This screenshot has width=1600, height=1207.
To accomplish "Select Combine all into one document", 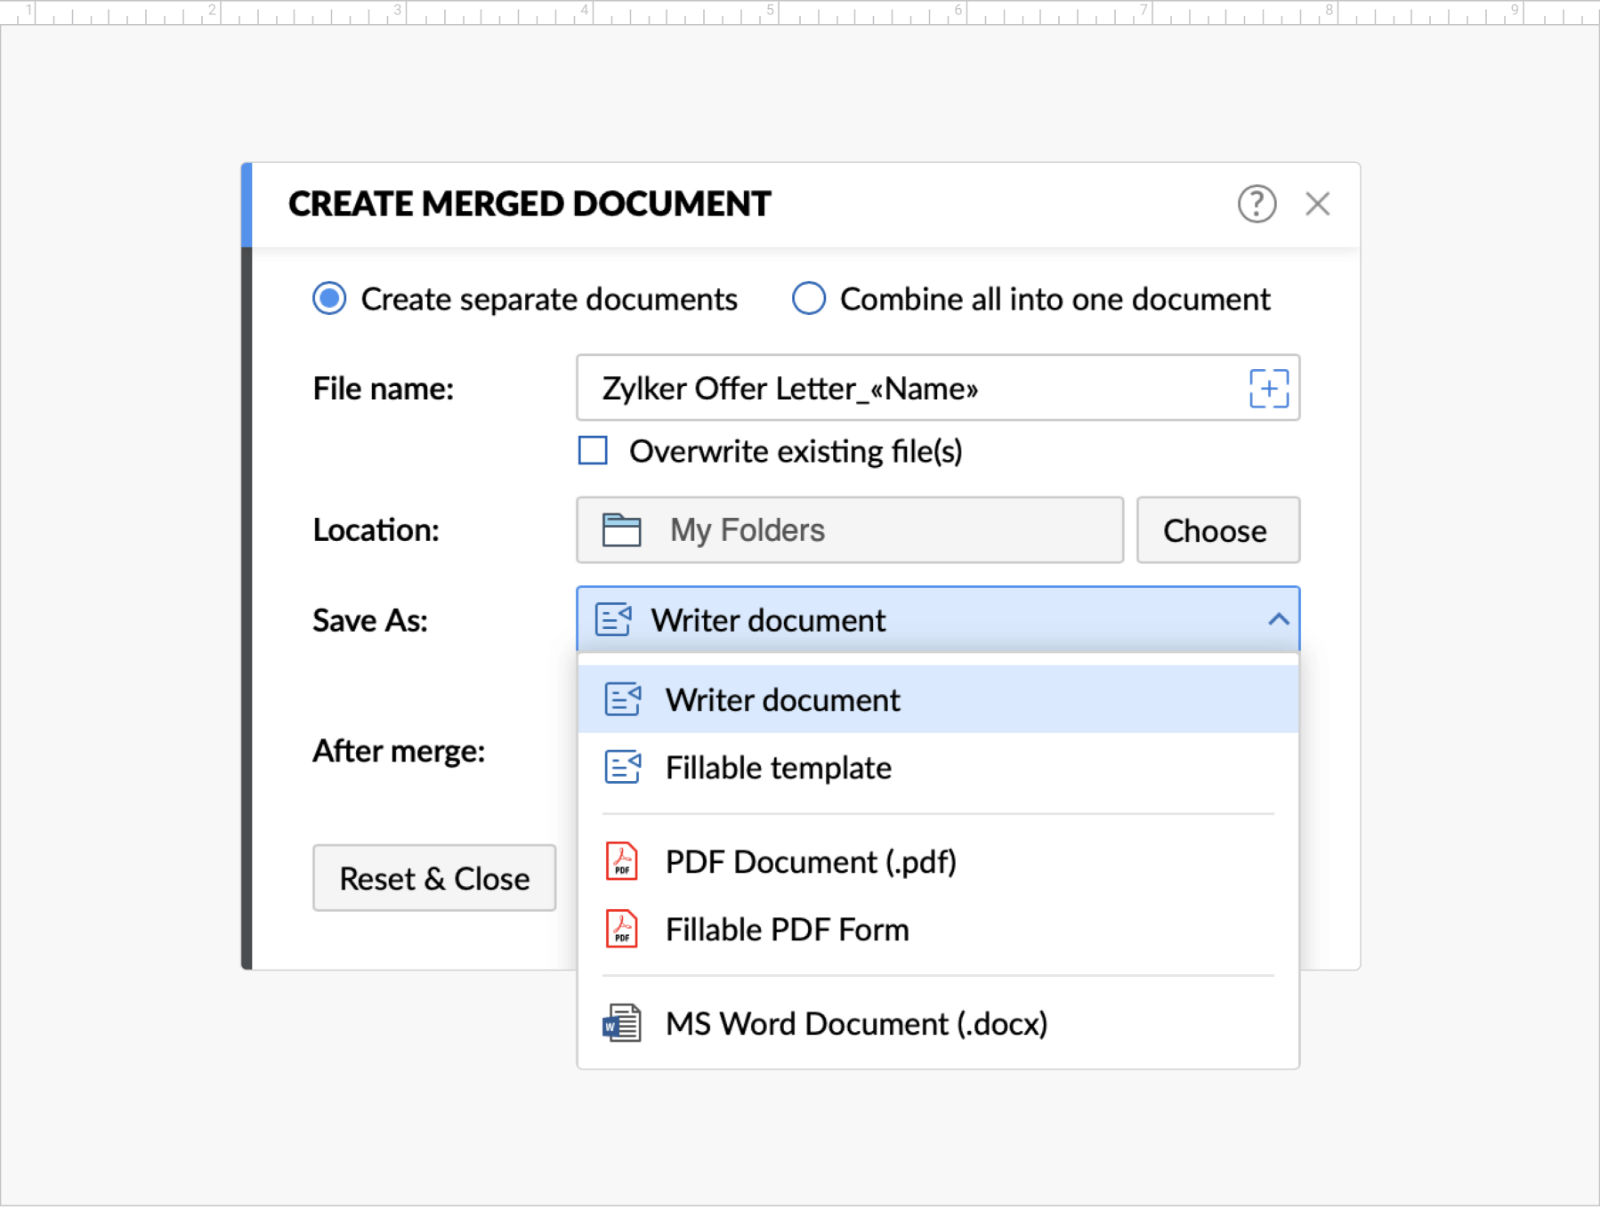I will [808, 298].
